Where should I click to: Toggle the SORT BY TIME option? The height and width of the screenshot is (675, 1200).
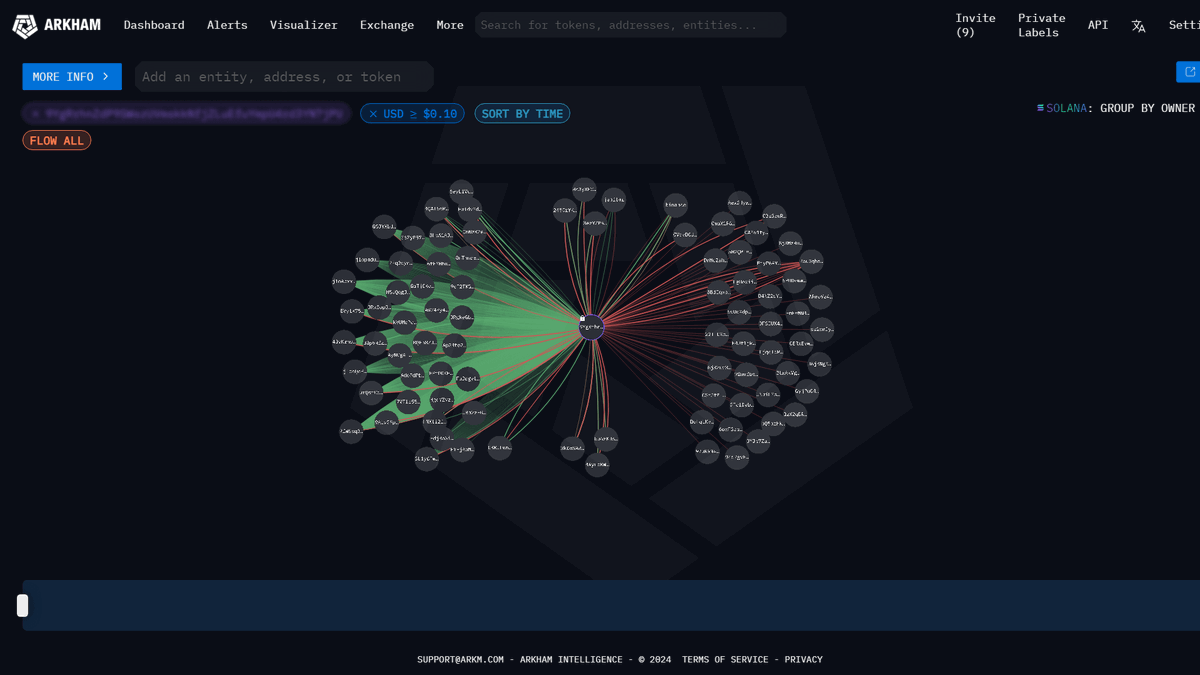pos(522,114)
